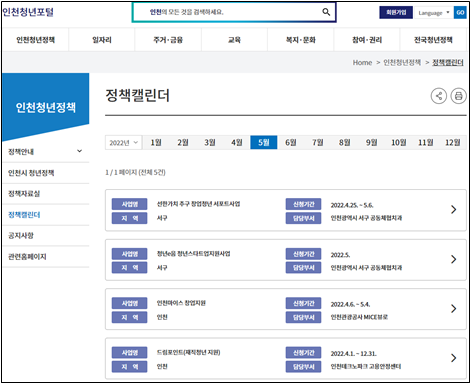Click the print icon beside 정책캘린더 title
470x383 pixels.
click(459, 96)
